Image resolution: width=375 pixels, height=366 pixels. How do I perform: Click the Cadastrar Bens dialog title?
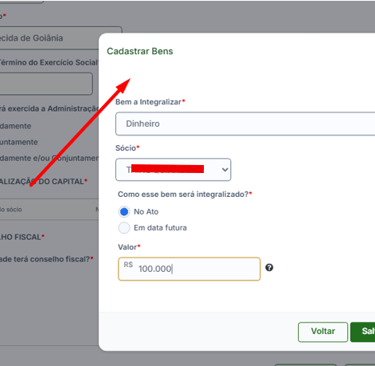pos(140,51)
